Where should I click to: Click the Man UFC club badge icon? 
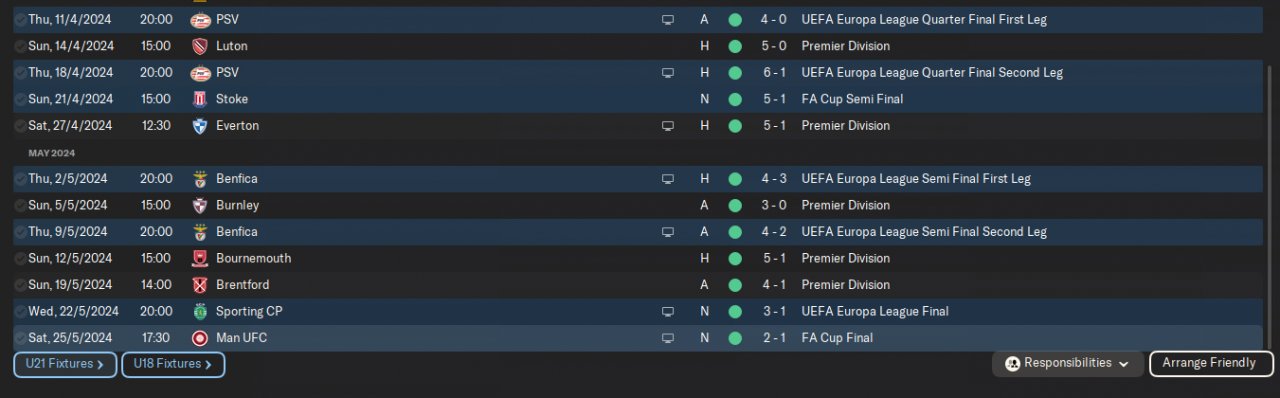click(200, 338)
